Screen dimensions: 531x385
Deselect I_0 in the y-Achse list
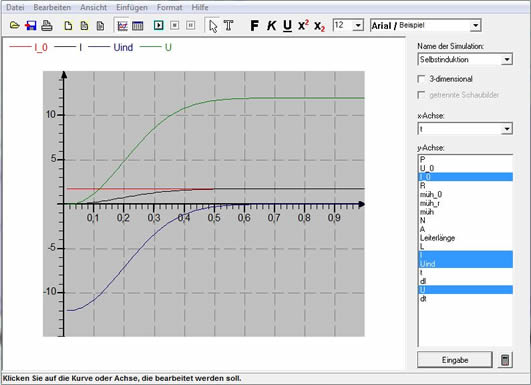coord(465,177)
